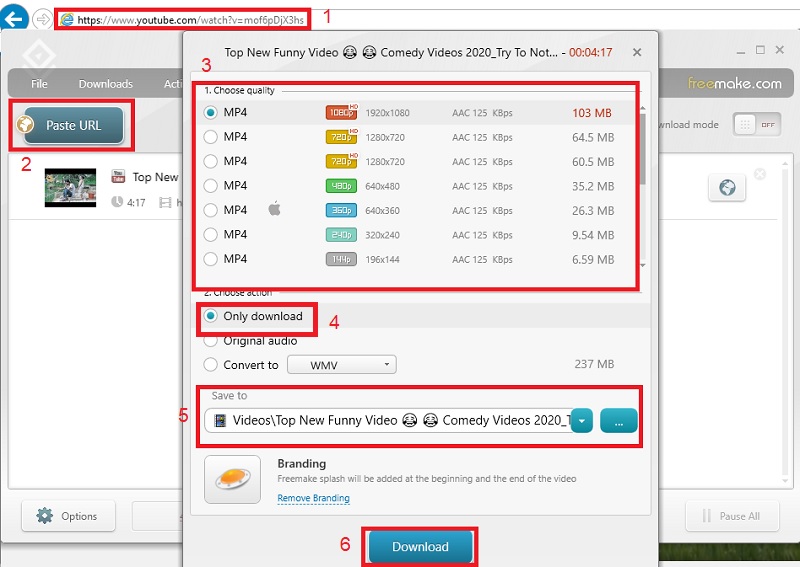
Task: Click the green 480p badge
Action: 341,186
